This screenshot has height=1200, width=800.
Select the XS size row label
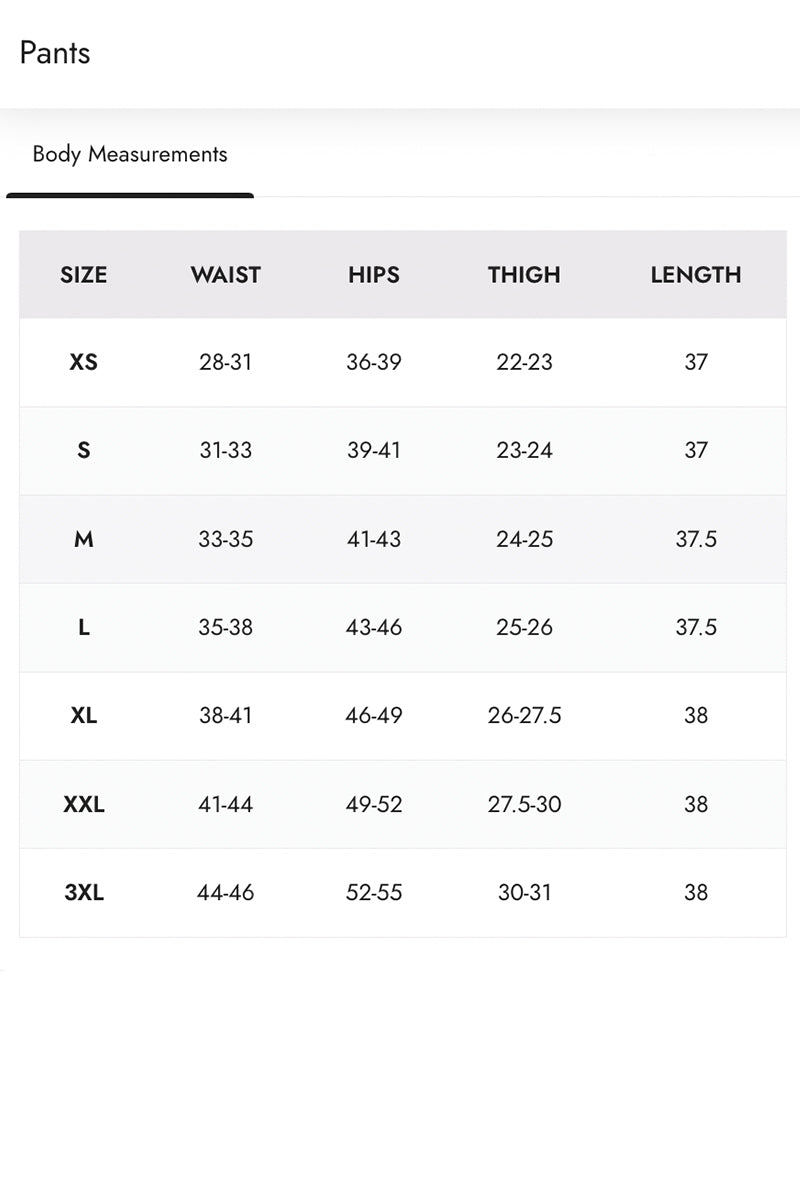click(x=83, y=362)
